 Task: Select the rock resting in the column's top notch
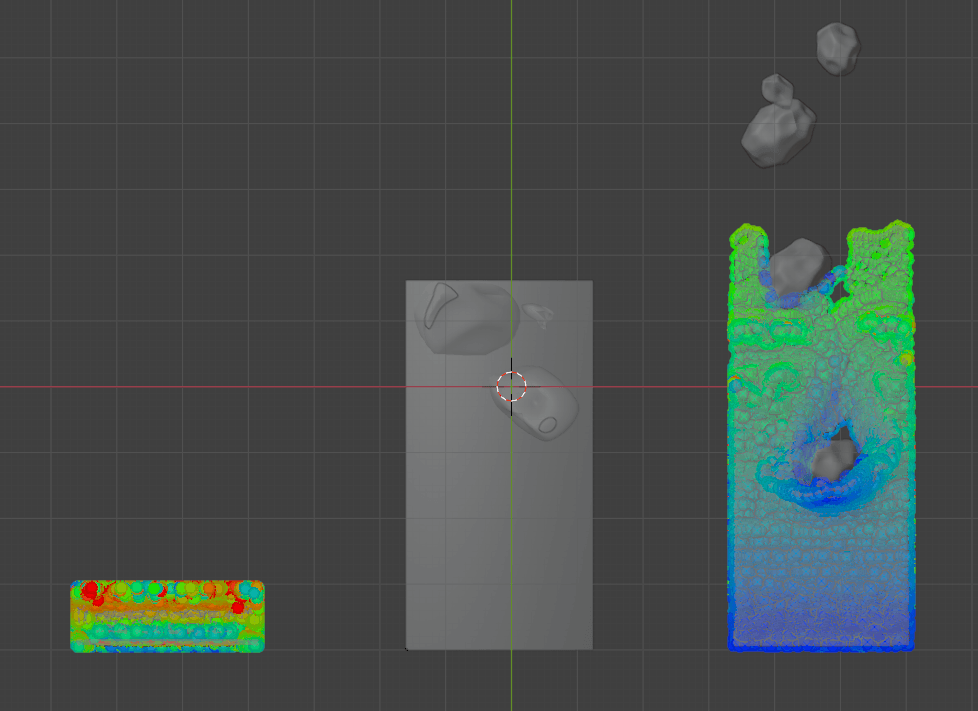coord(798,266)
